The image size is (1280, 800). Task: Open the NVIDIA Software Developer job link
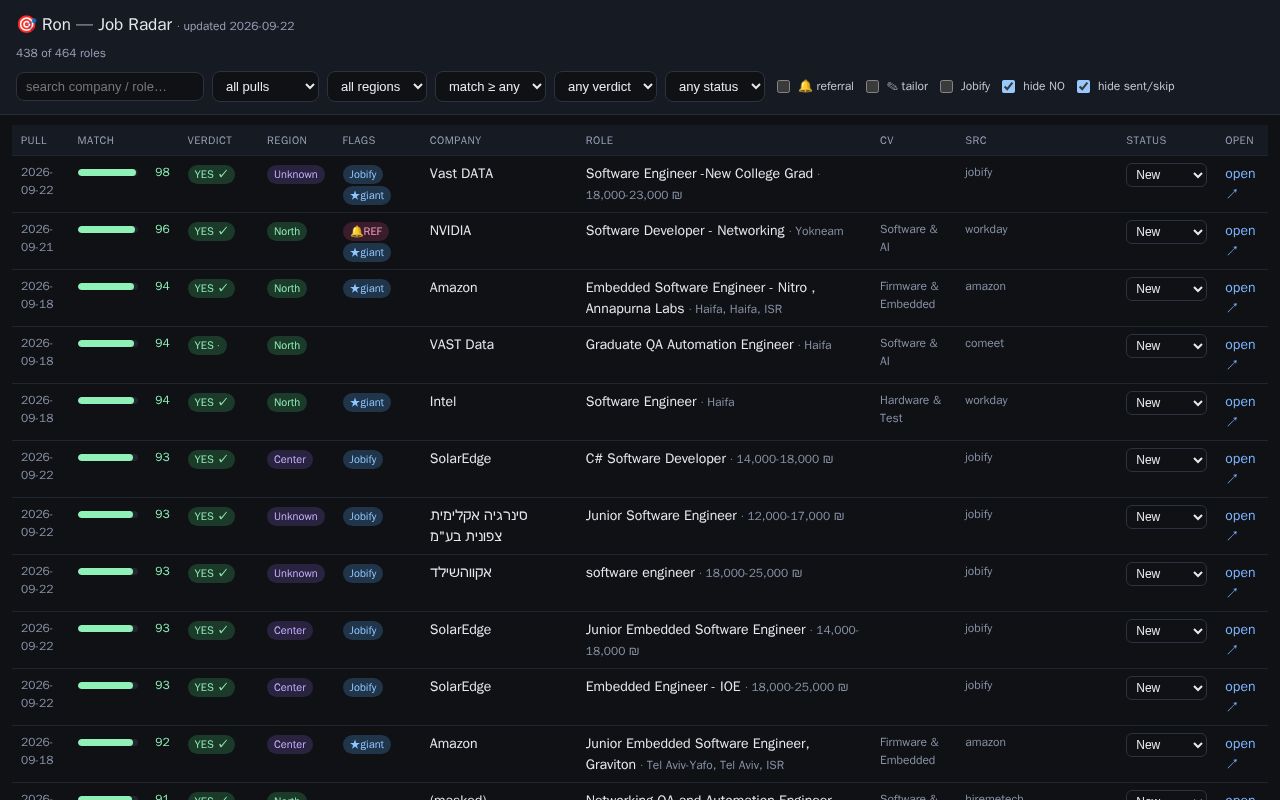point(1240,240)
